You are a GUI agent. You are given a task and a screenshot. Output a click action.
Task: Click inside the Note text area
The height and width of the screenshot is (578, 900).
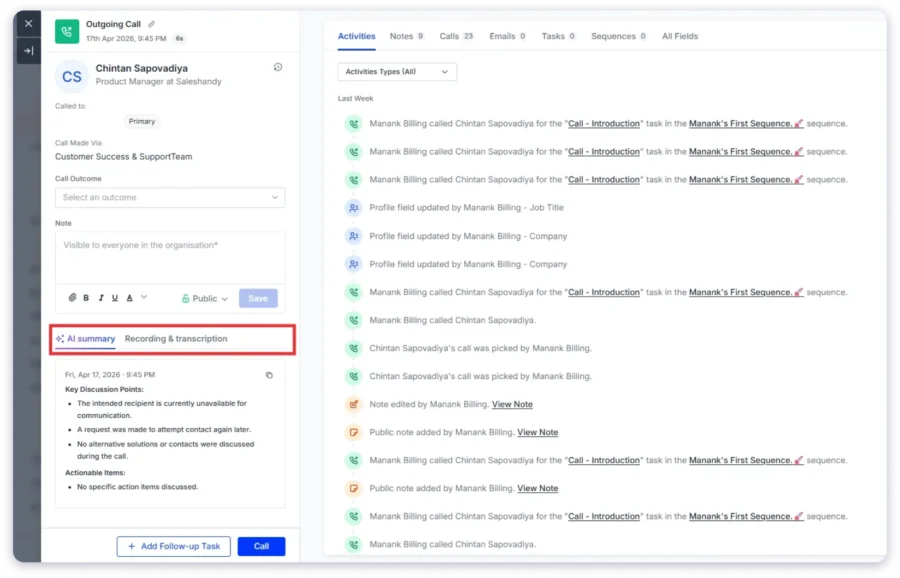click(170, 258)
